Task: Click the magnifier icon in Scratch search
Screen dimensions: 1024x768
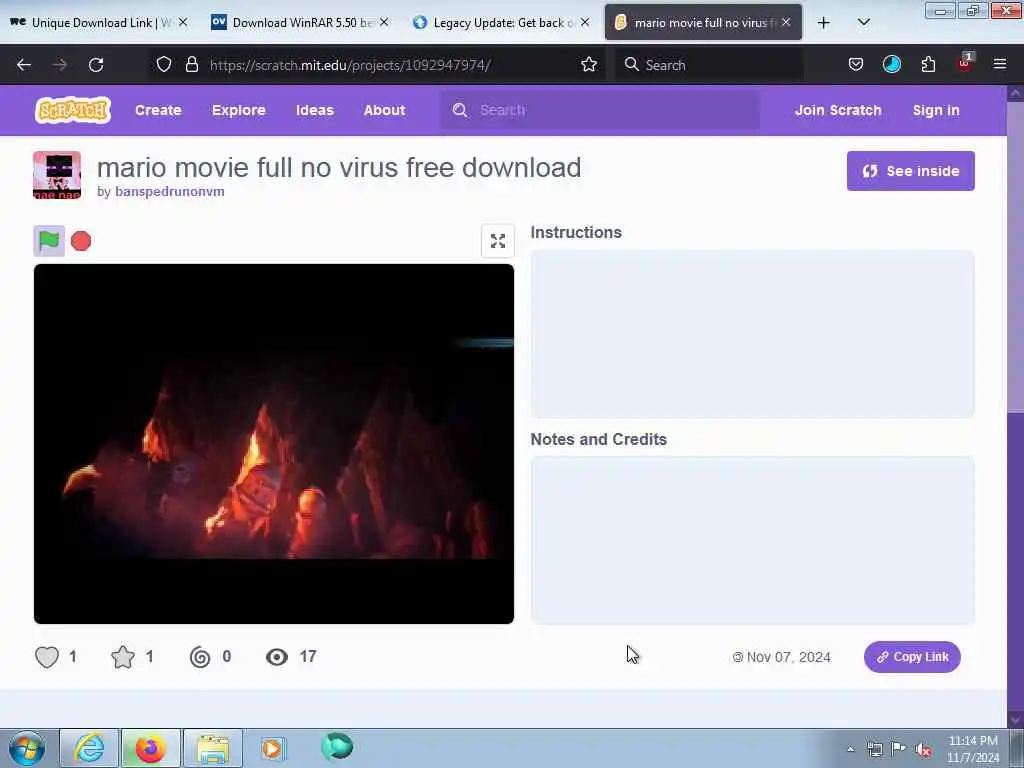Action: pyautogui.click(x=460, y=110)
